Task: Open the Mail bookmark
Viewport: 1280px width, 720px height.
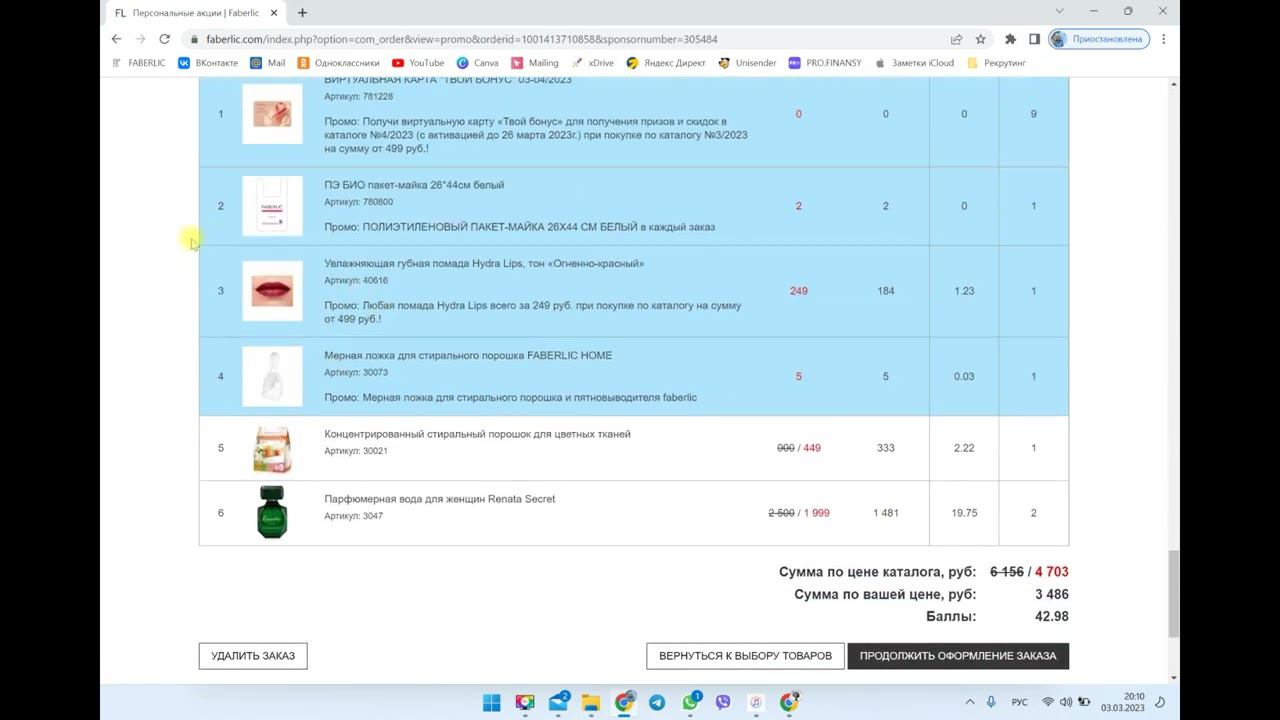Action: pos(268,63)
